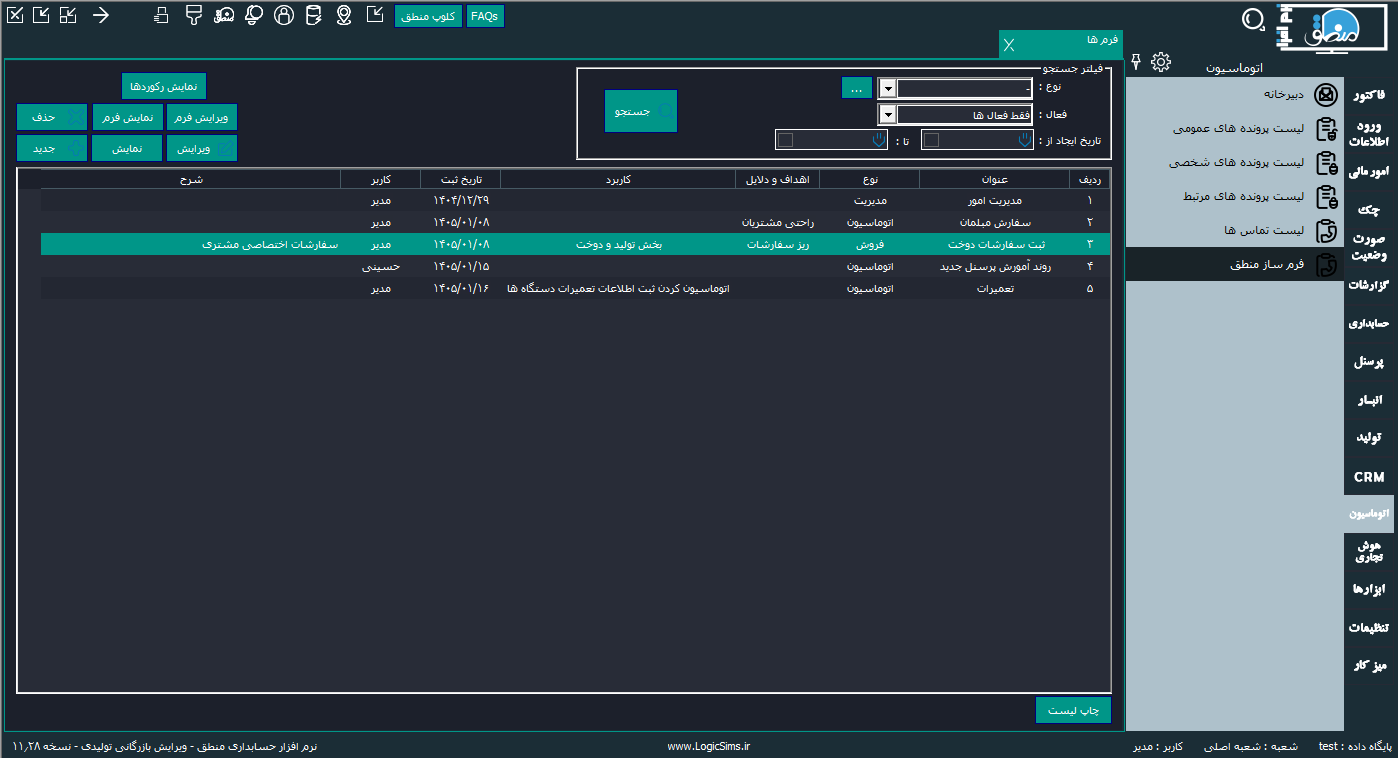Click inside the نوع combo text field

click(964, 88)
